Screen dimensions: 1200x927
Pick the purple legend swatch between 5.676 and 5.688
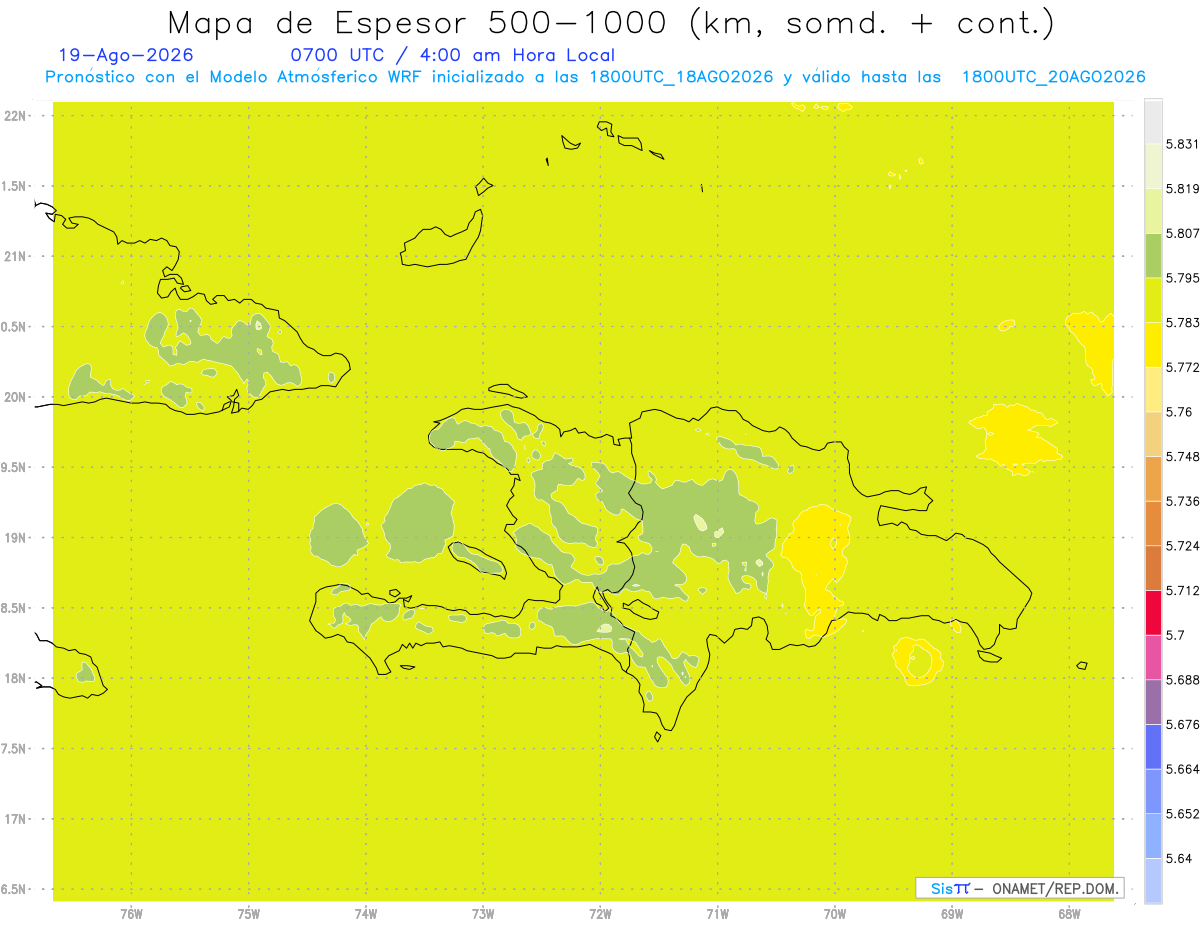(1153, 702)
